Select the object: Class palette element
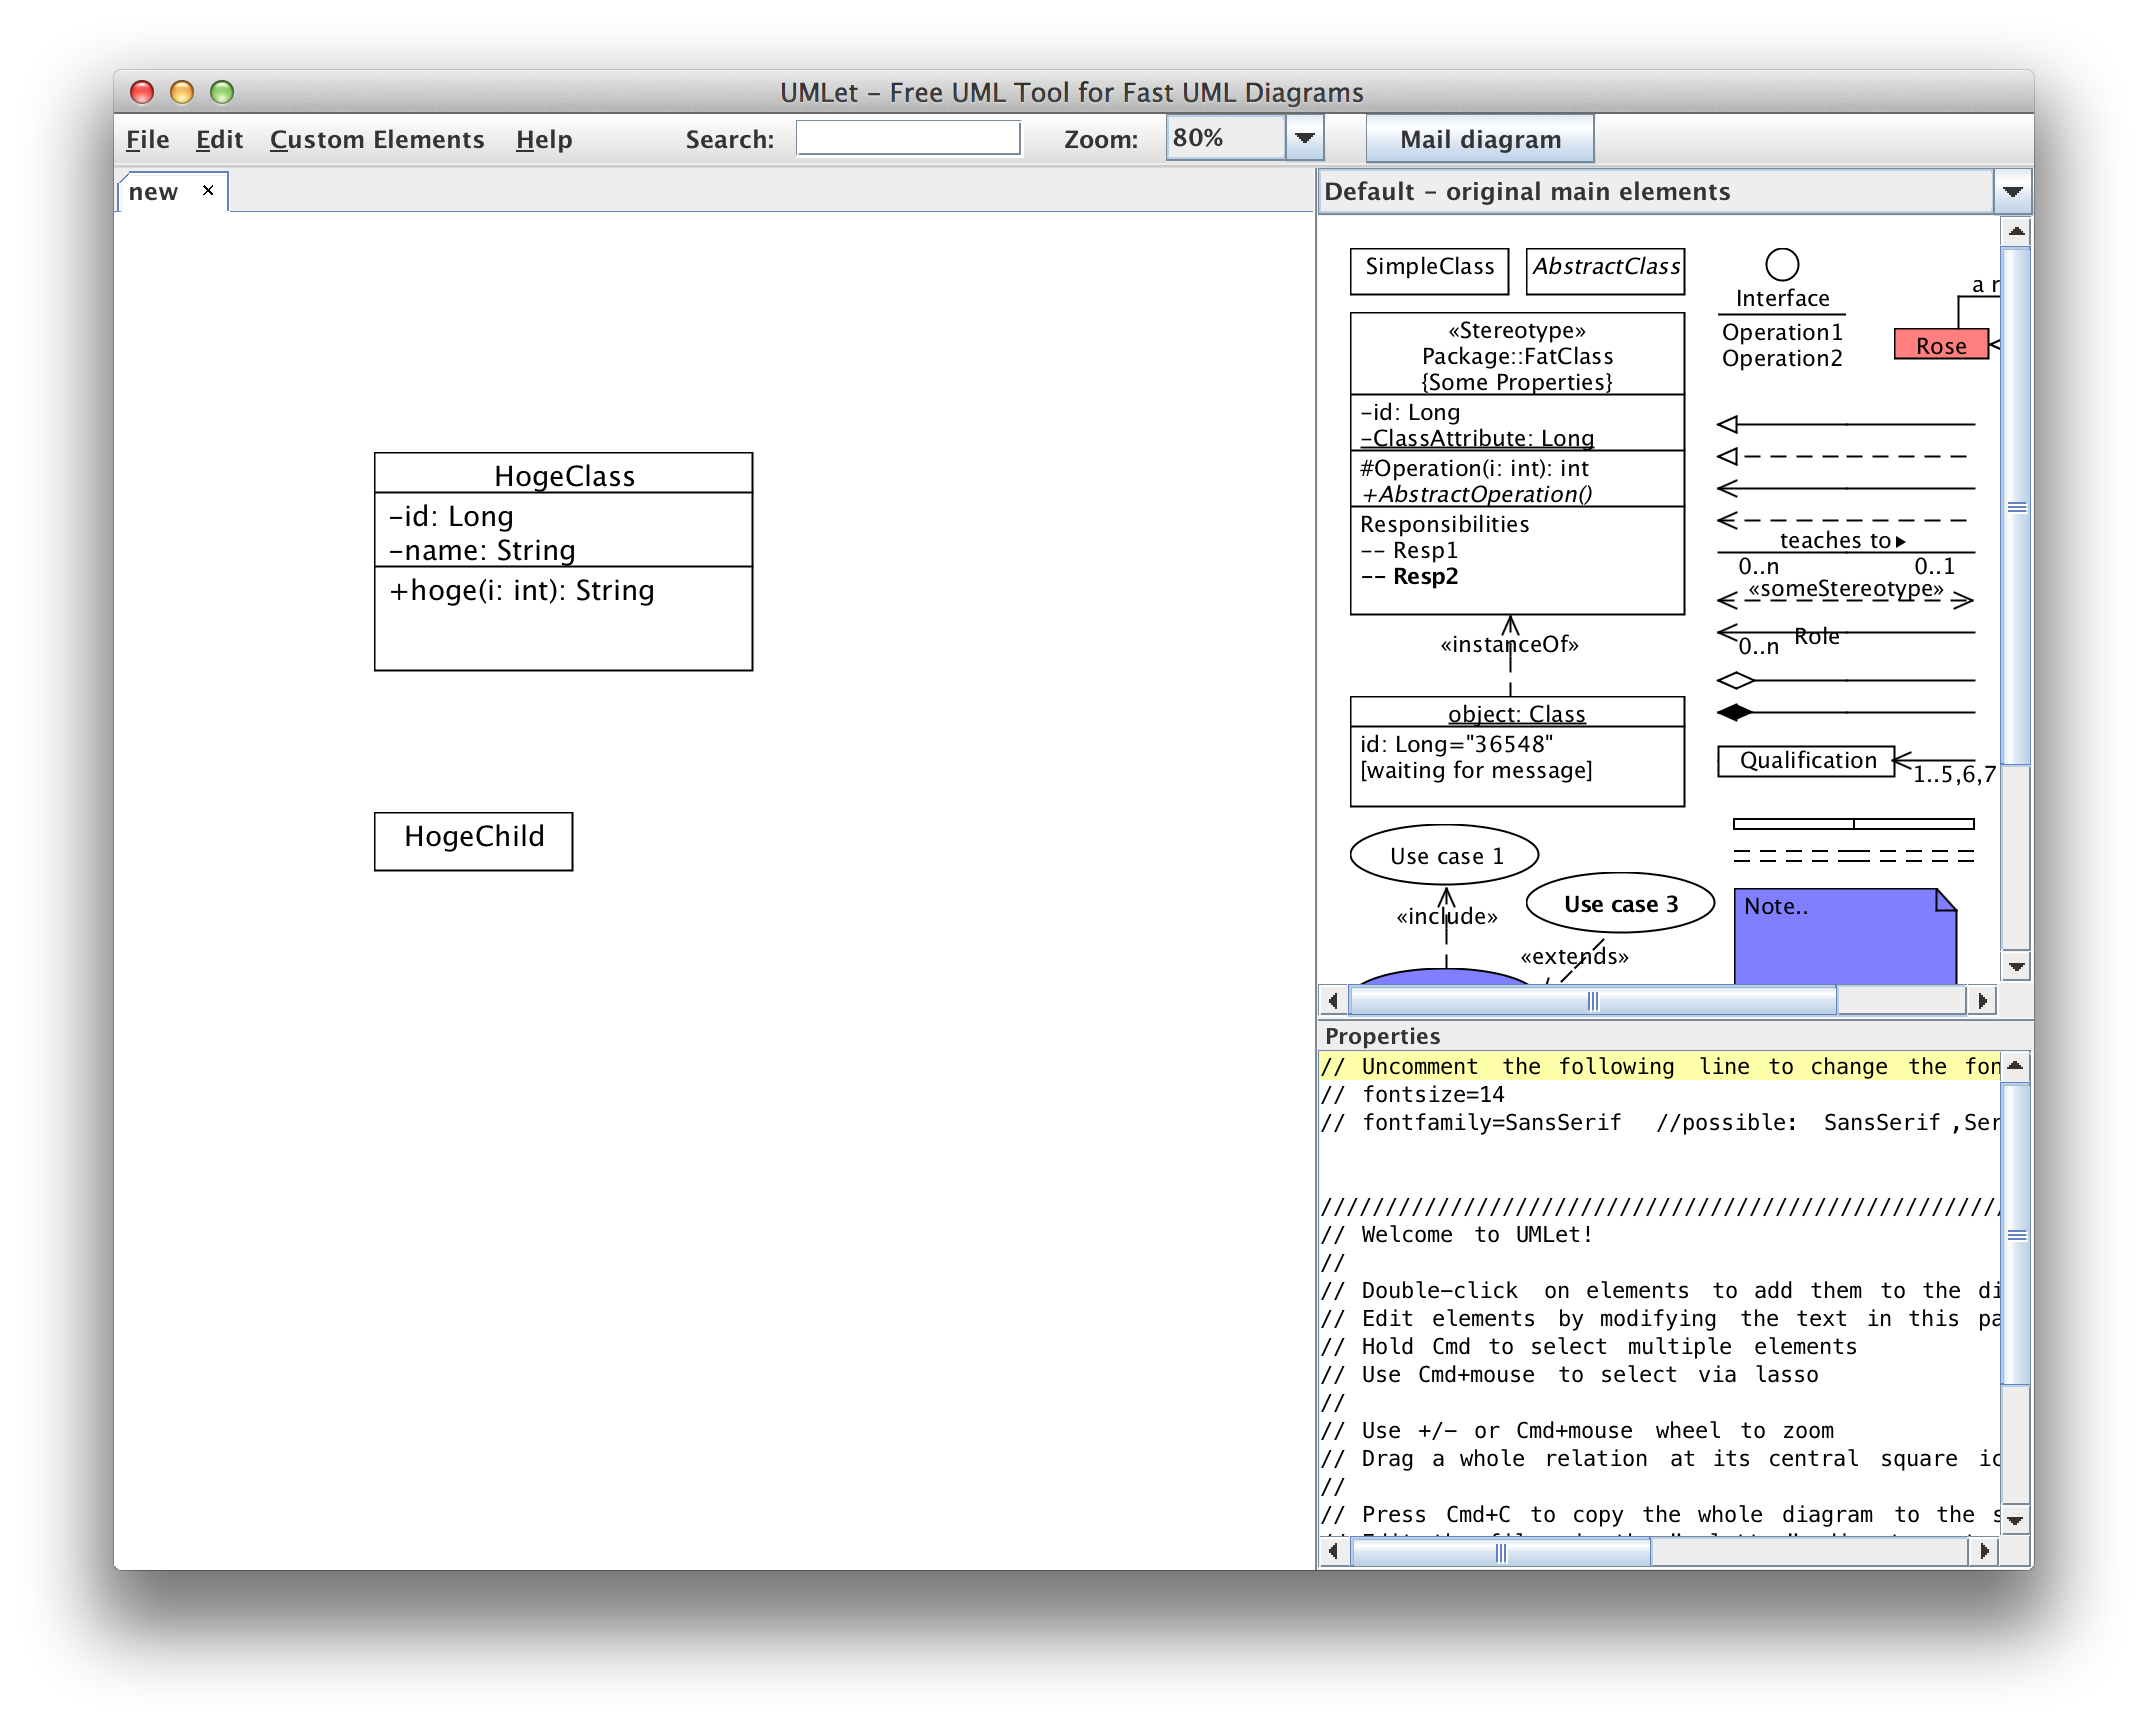Viewport: 2148px width, 1728px height. (1517, 751)
